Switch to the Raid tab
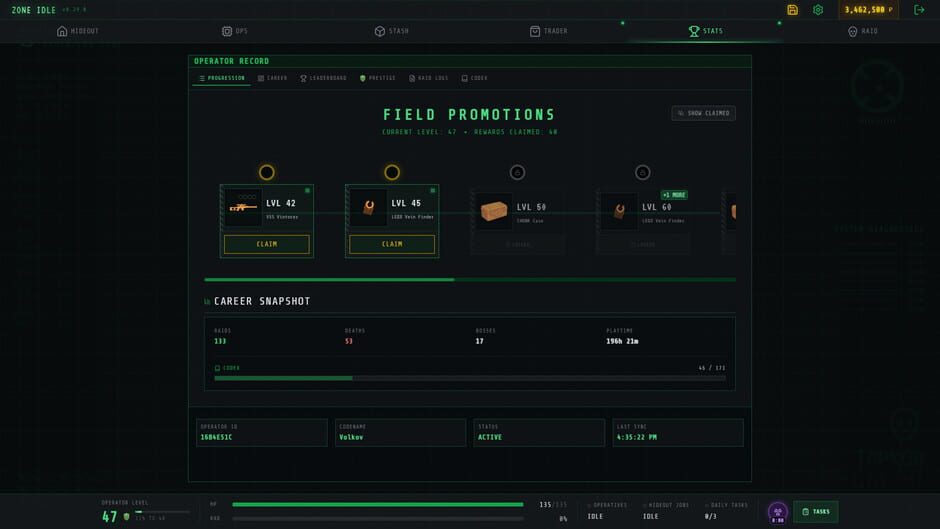The image size is (940, 529). coord(863,31)
